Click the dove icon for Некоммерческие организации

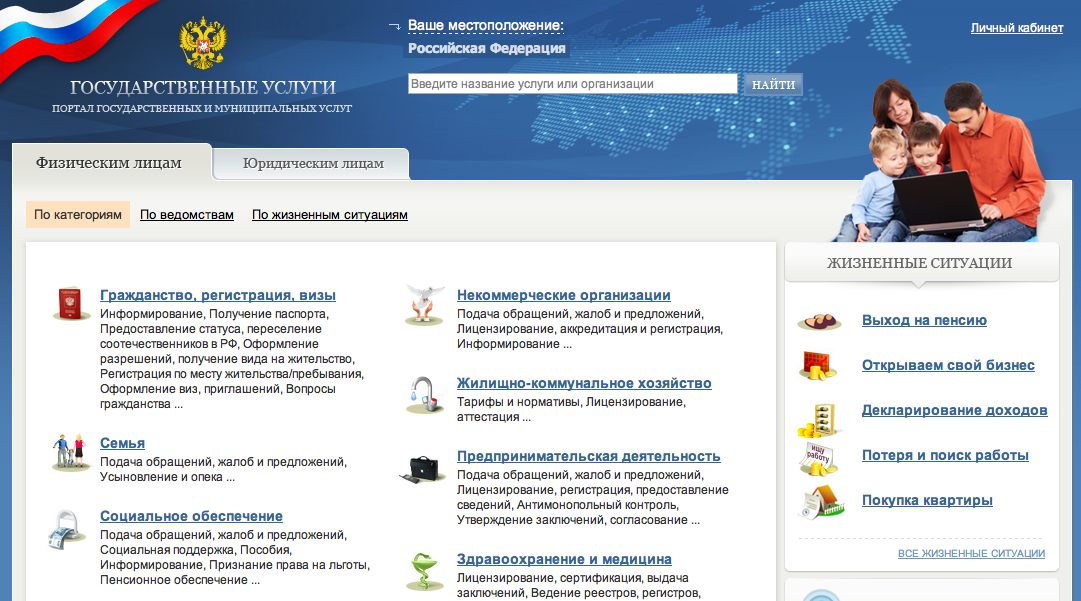point(425,303)
